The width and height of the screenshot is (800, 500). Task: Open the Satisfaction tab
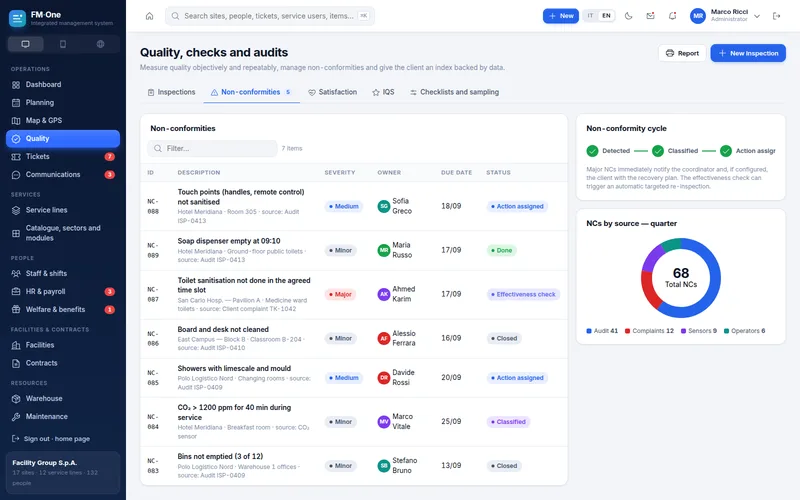pos(333,92)
